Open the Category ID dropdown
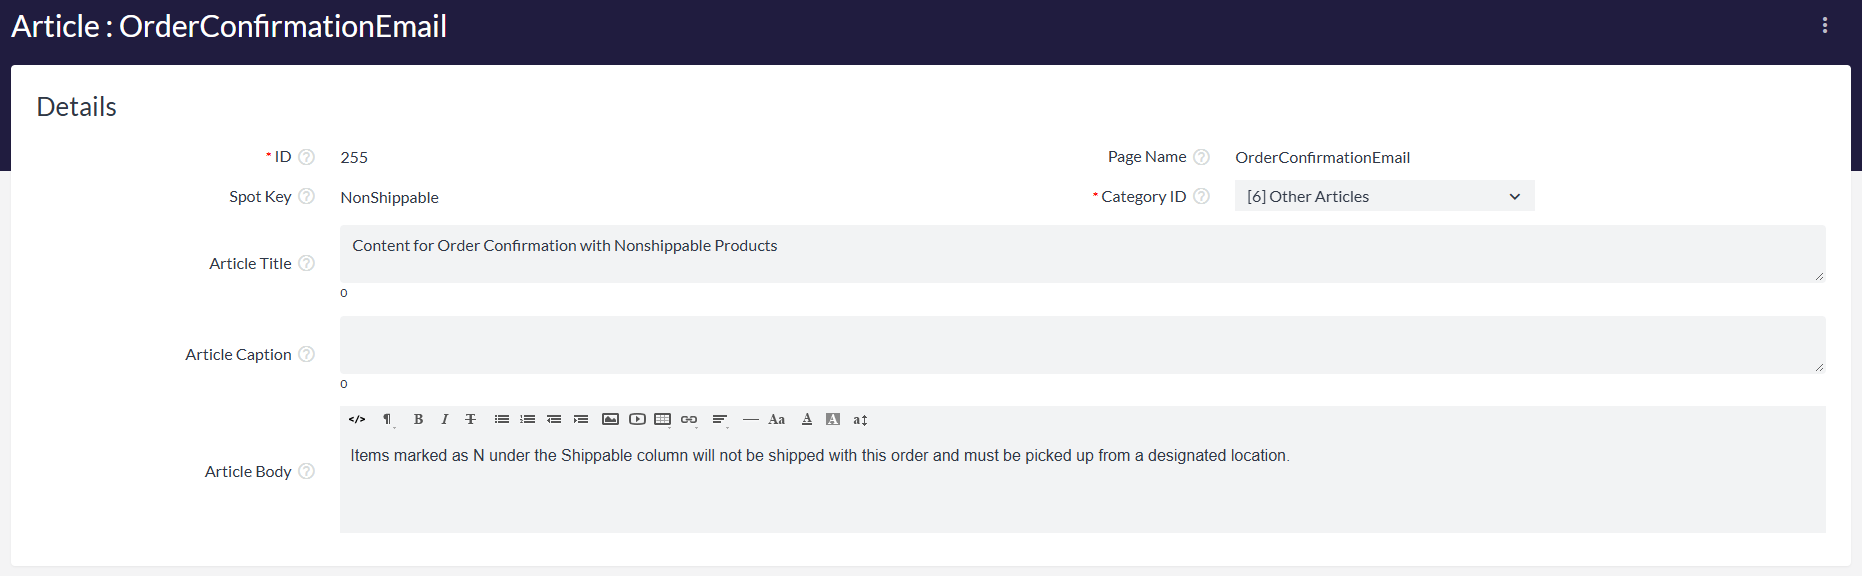 [1384, 197]
